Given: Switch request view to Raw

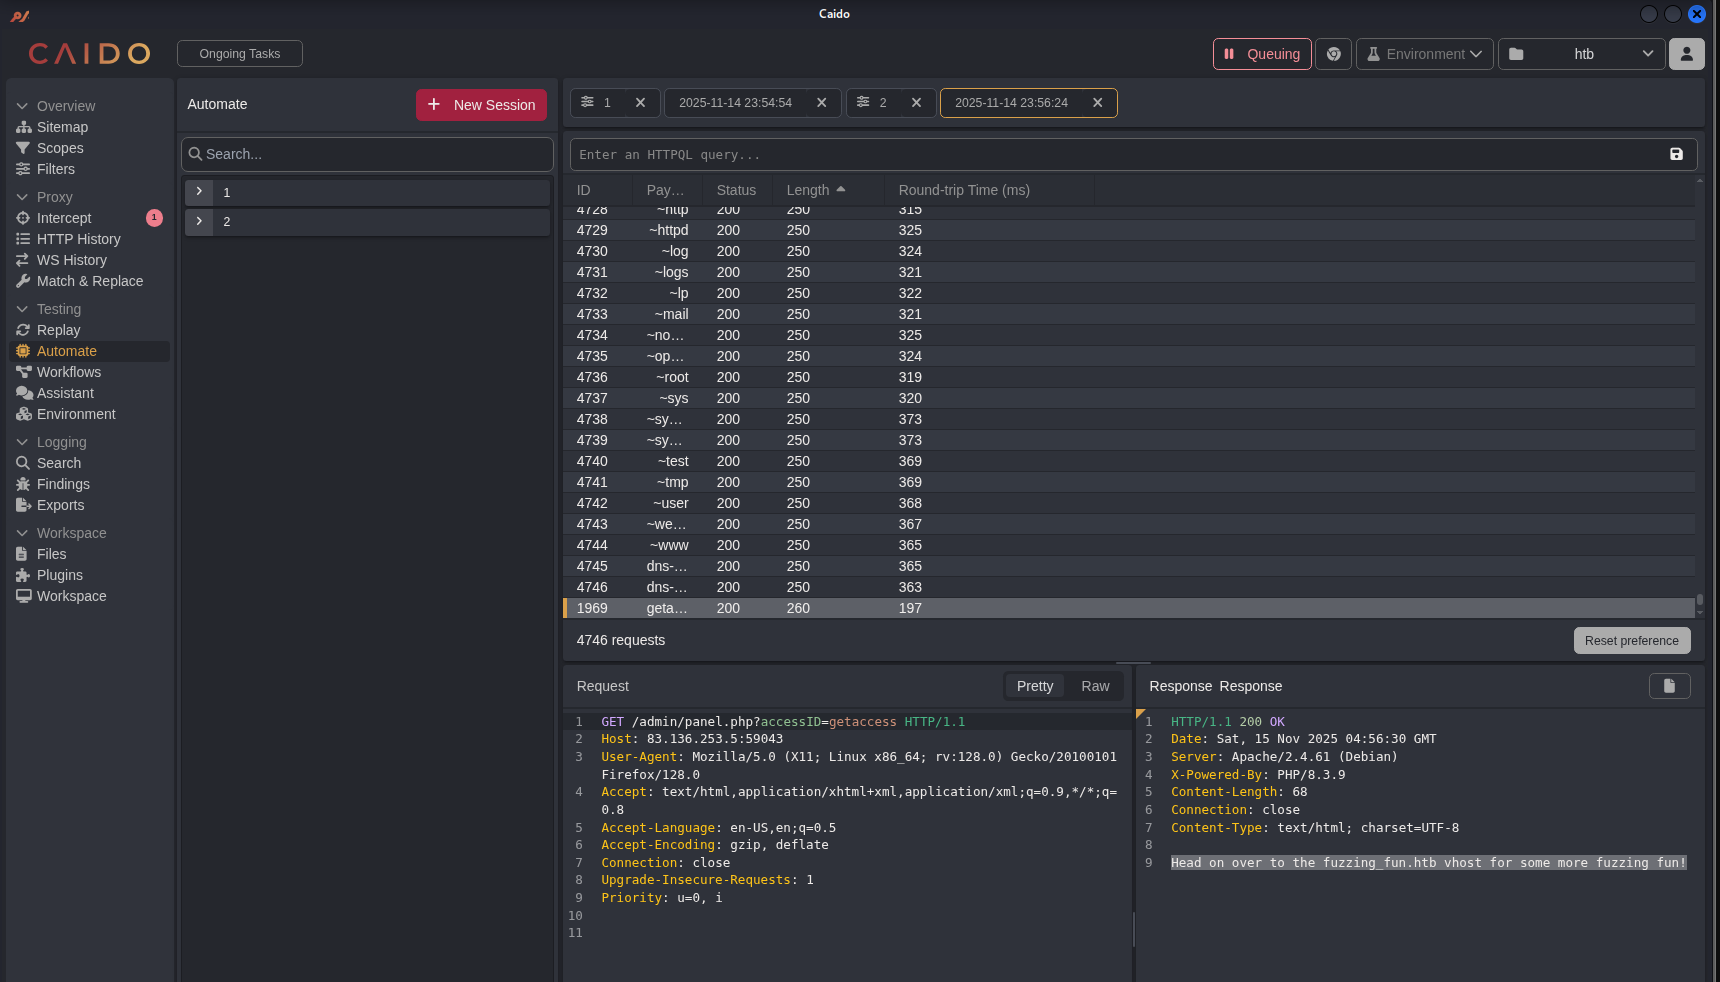Looking at the screenshot, I should pyautogui.click(x=1095, y=686).
